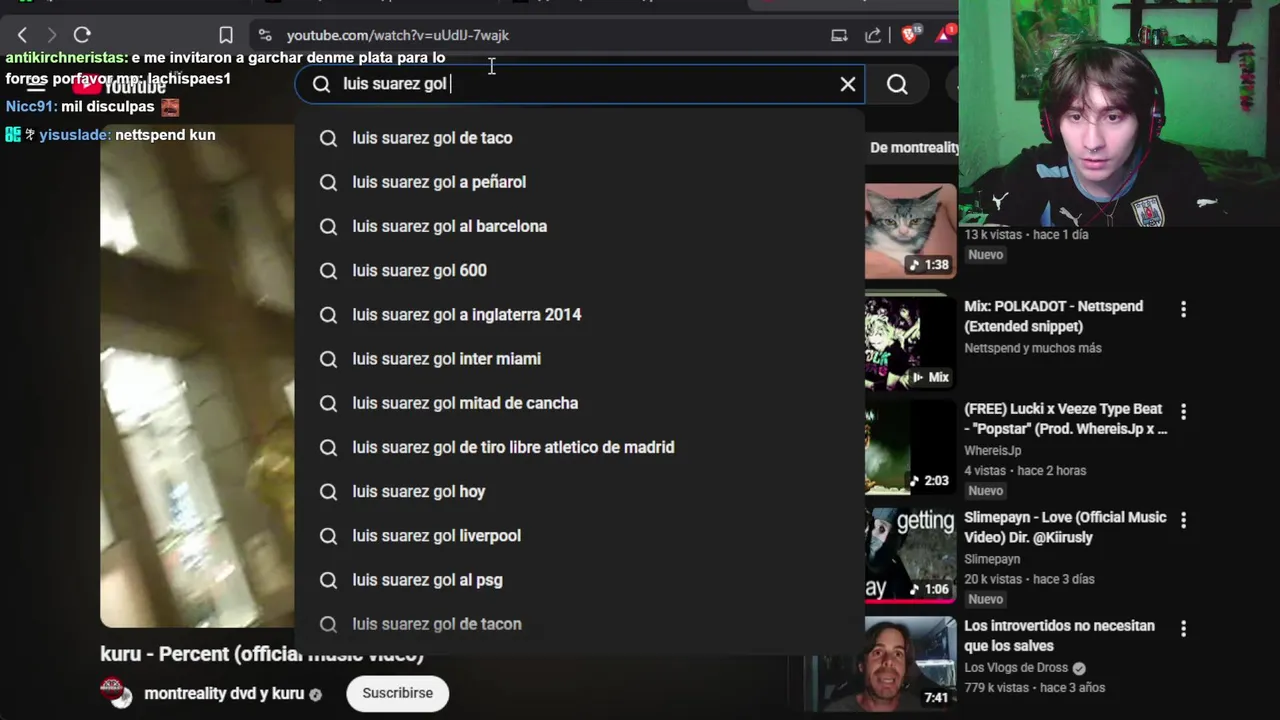Open Slimepayn - Love video thumbnail
Image resolution: width=1280 pixels, height=720 pixels.
[910, 554]
